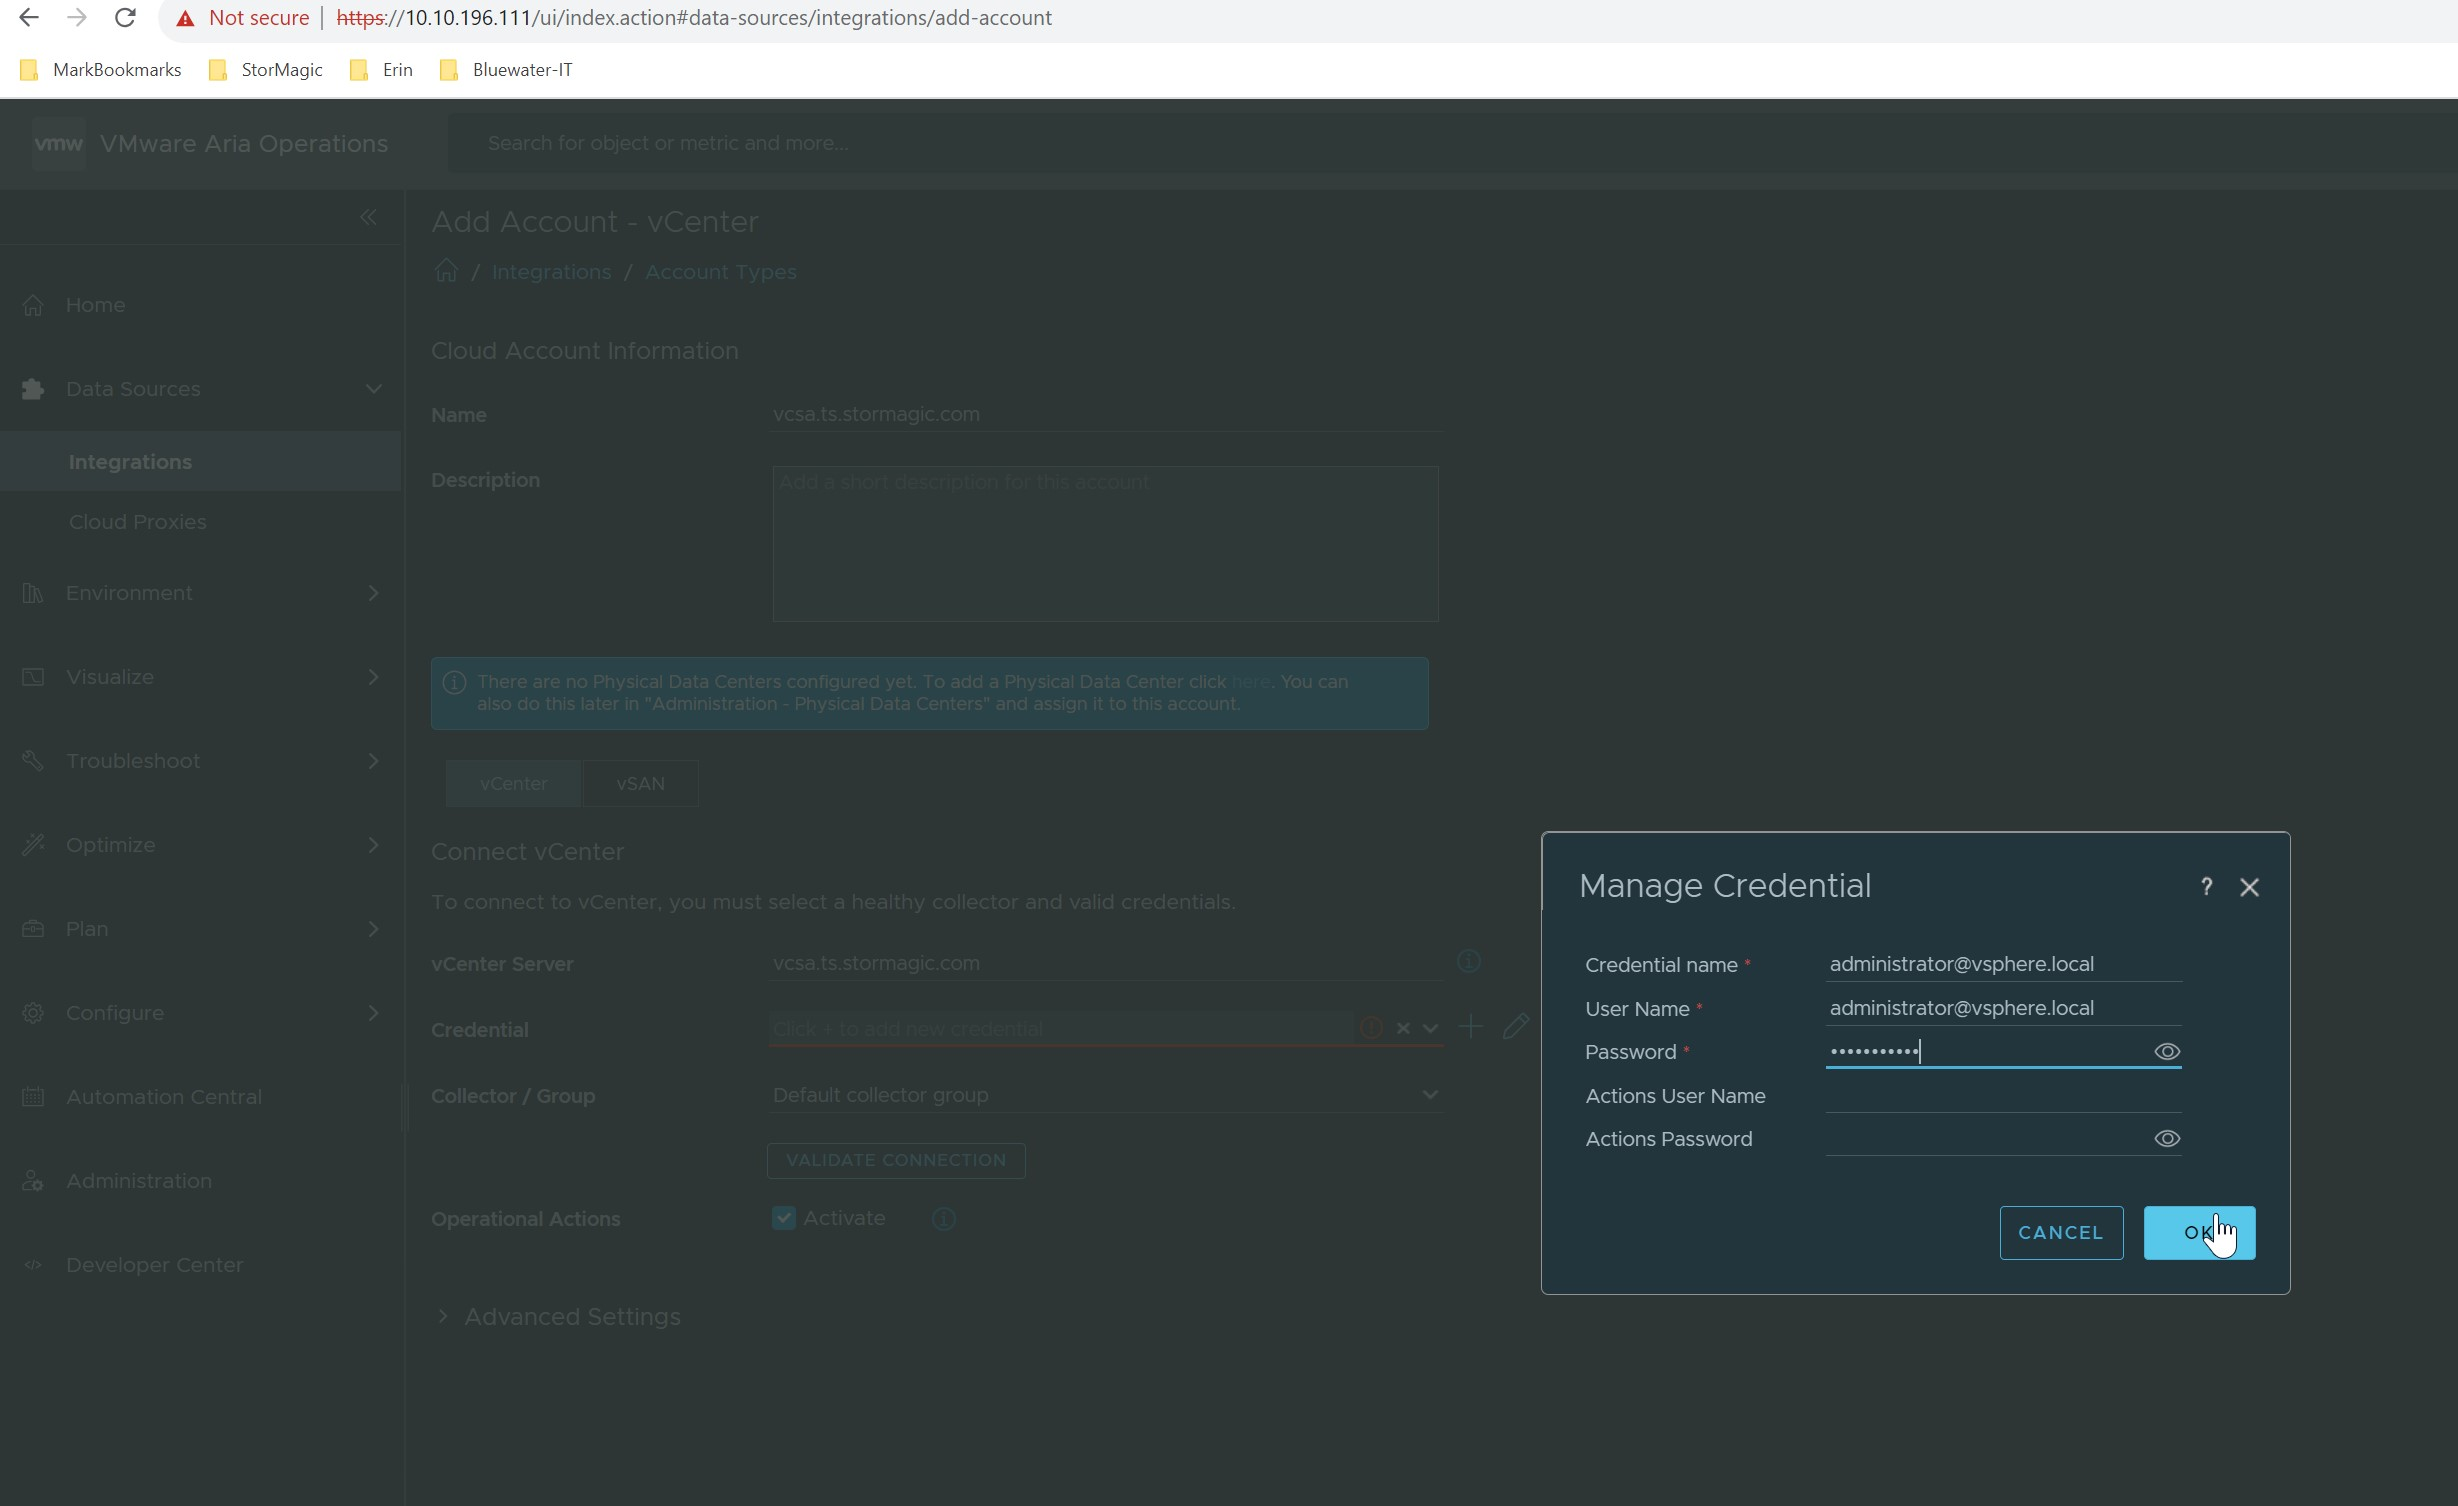Expand Advanced Settings section
The height and width of the screenshot is (1506, 2458).
tap(560, 1317)
